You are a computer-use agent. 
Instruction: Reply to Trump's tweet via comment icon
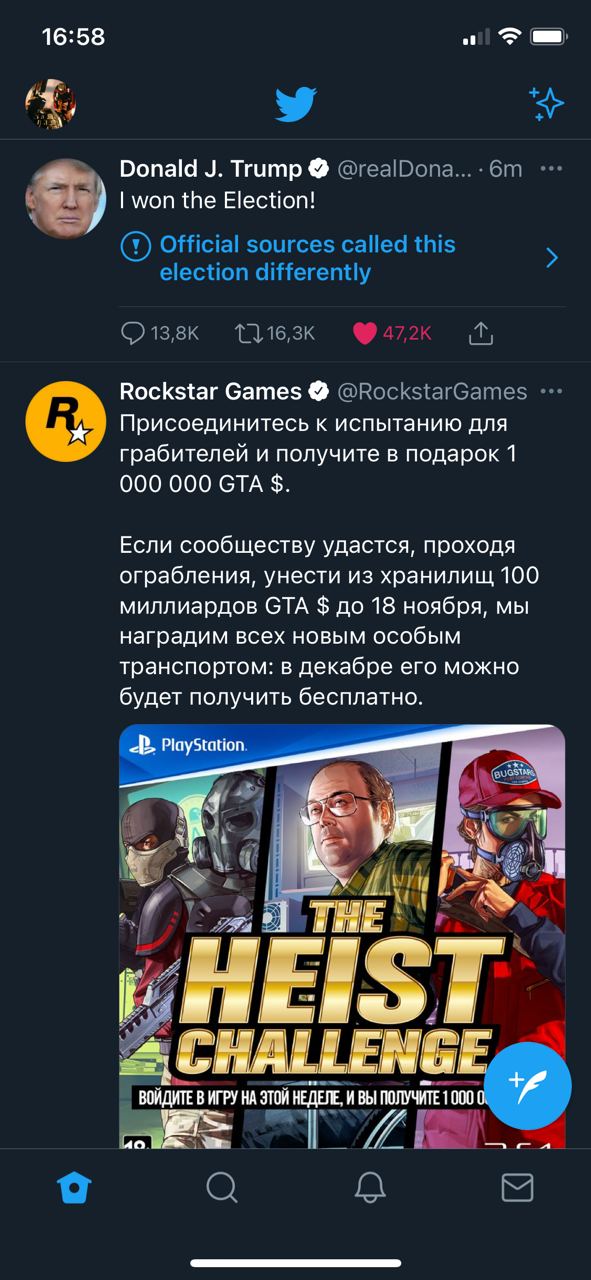click(133, 333)
